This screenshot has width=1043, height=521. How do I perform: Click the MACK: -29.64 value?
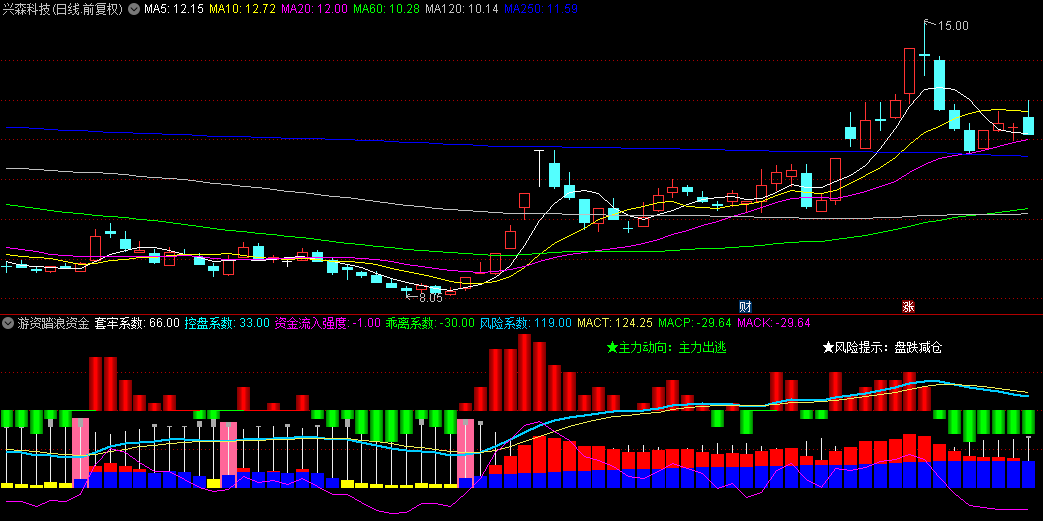coord(774,323)
